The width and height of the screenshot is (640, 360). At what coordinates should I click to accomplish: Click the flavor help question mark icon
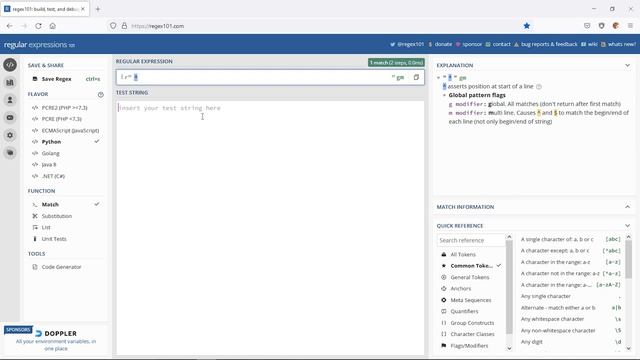[x=100, y=95]
